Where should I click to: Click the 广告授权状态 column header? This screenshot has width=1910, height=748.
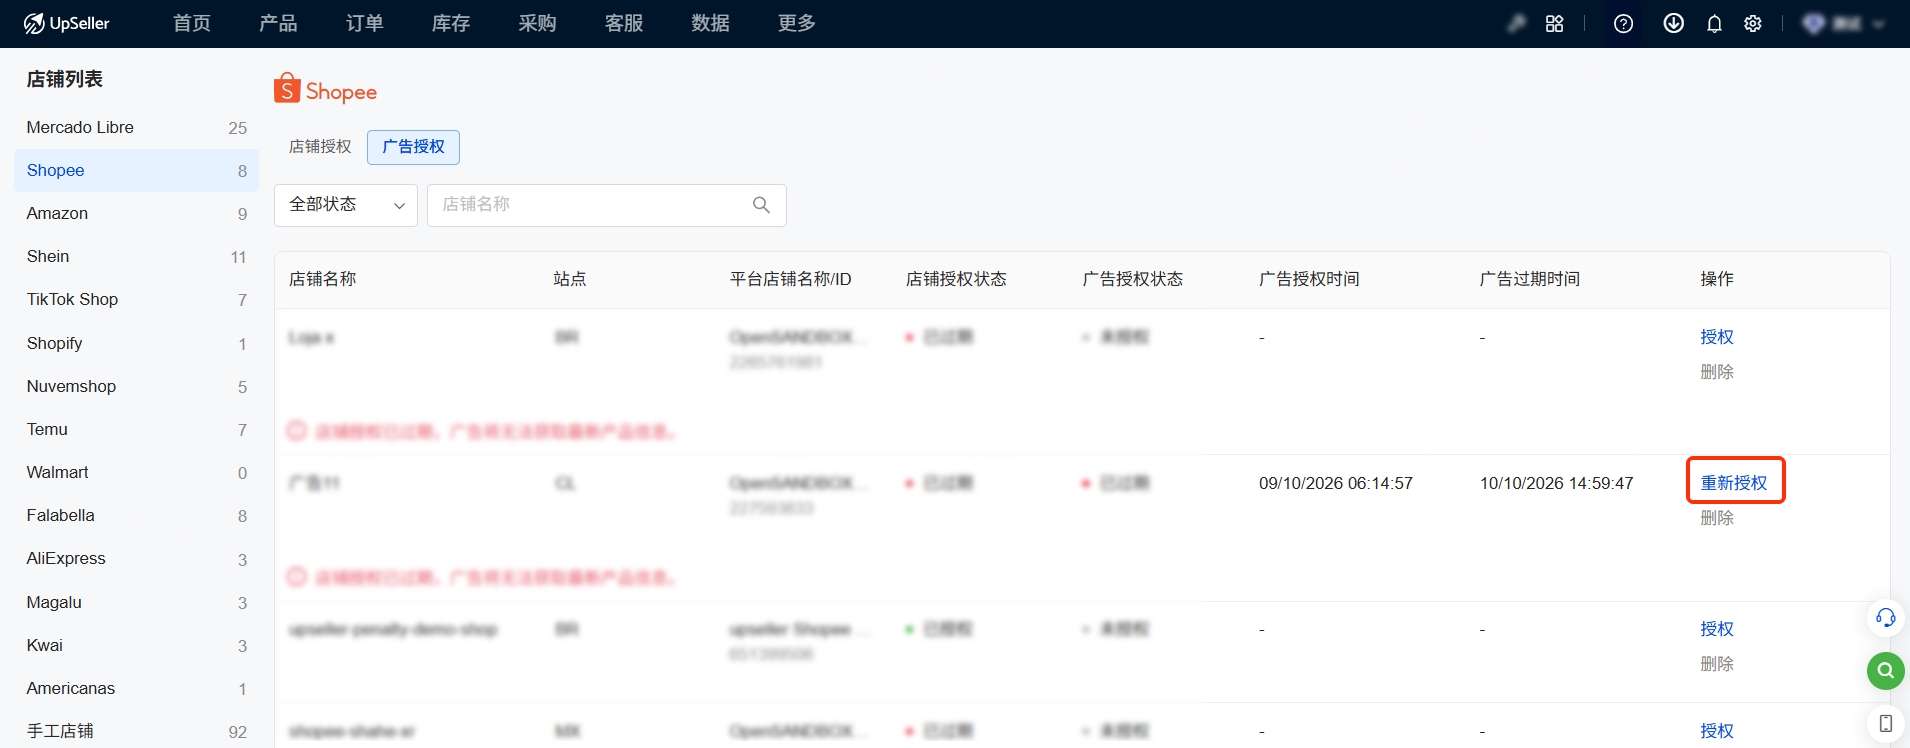click(1133, 279)
